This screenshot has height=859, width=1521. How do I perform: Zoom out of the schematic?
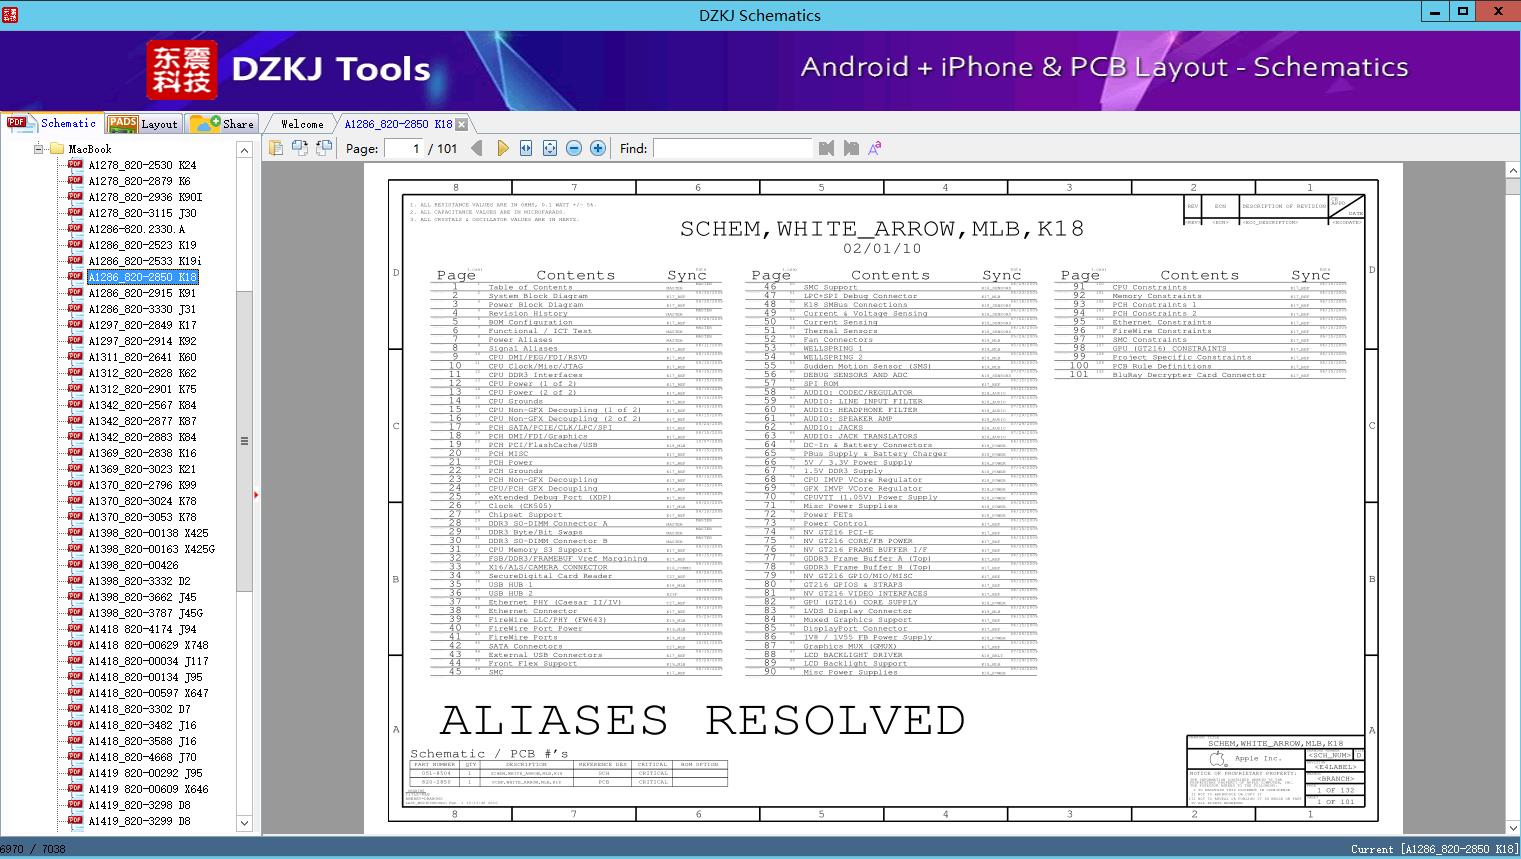coord(574,148)
